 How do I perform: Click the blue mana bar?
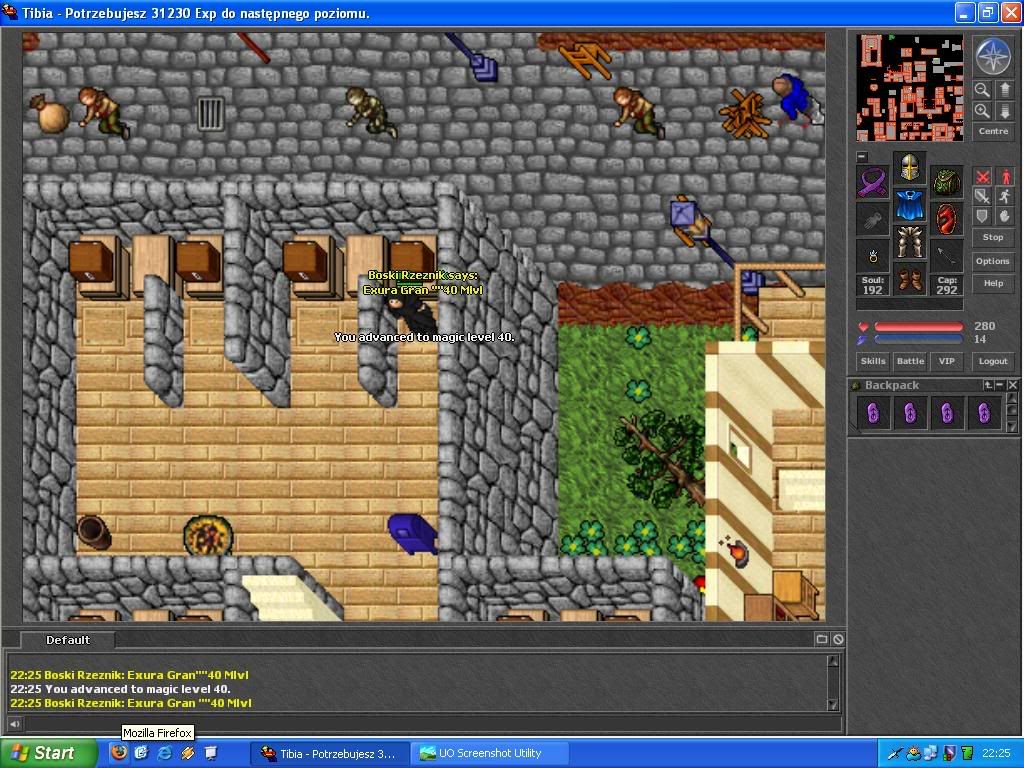[918, 340]
